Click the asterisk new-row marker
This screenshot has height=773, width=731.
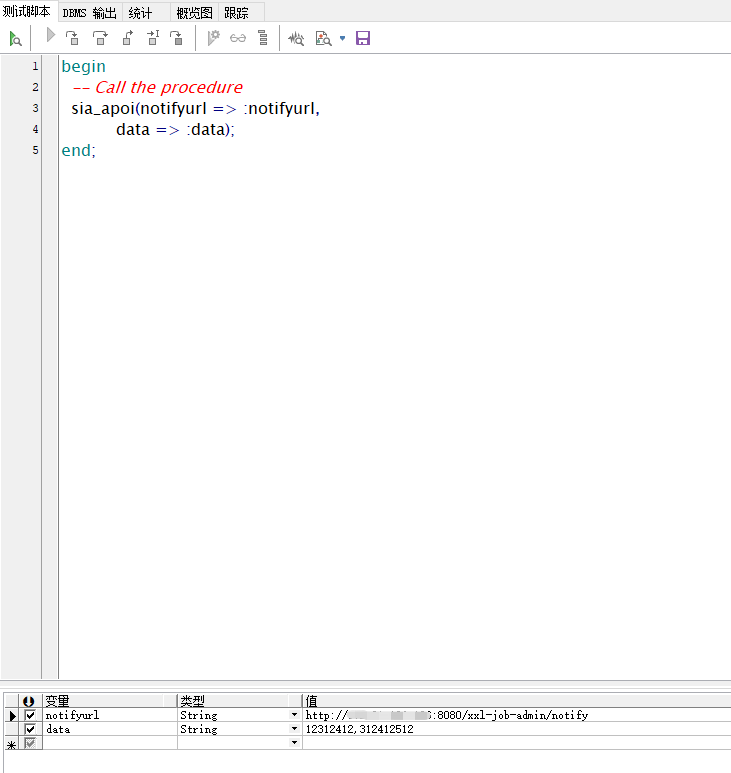coord(12,744)
